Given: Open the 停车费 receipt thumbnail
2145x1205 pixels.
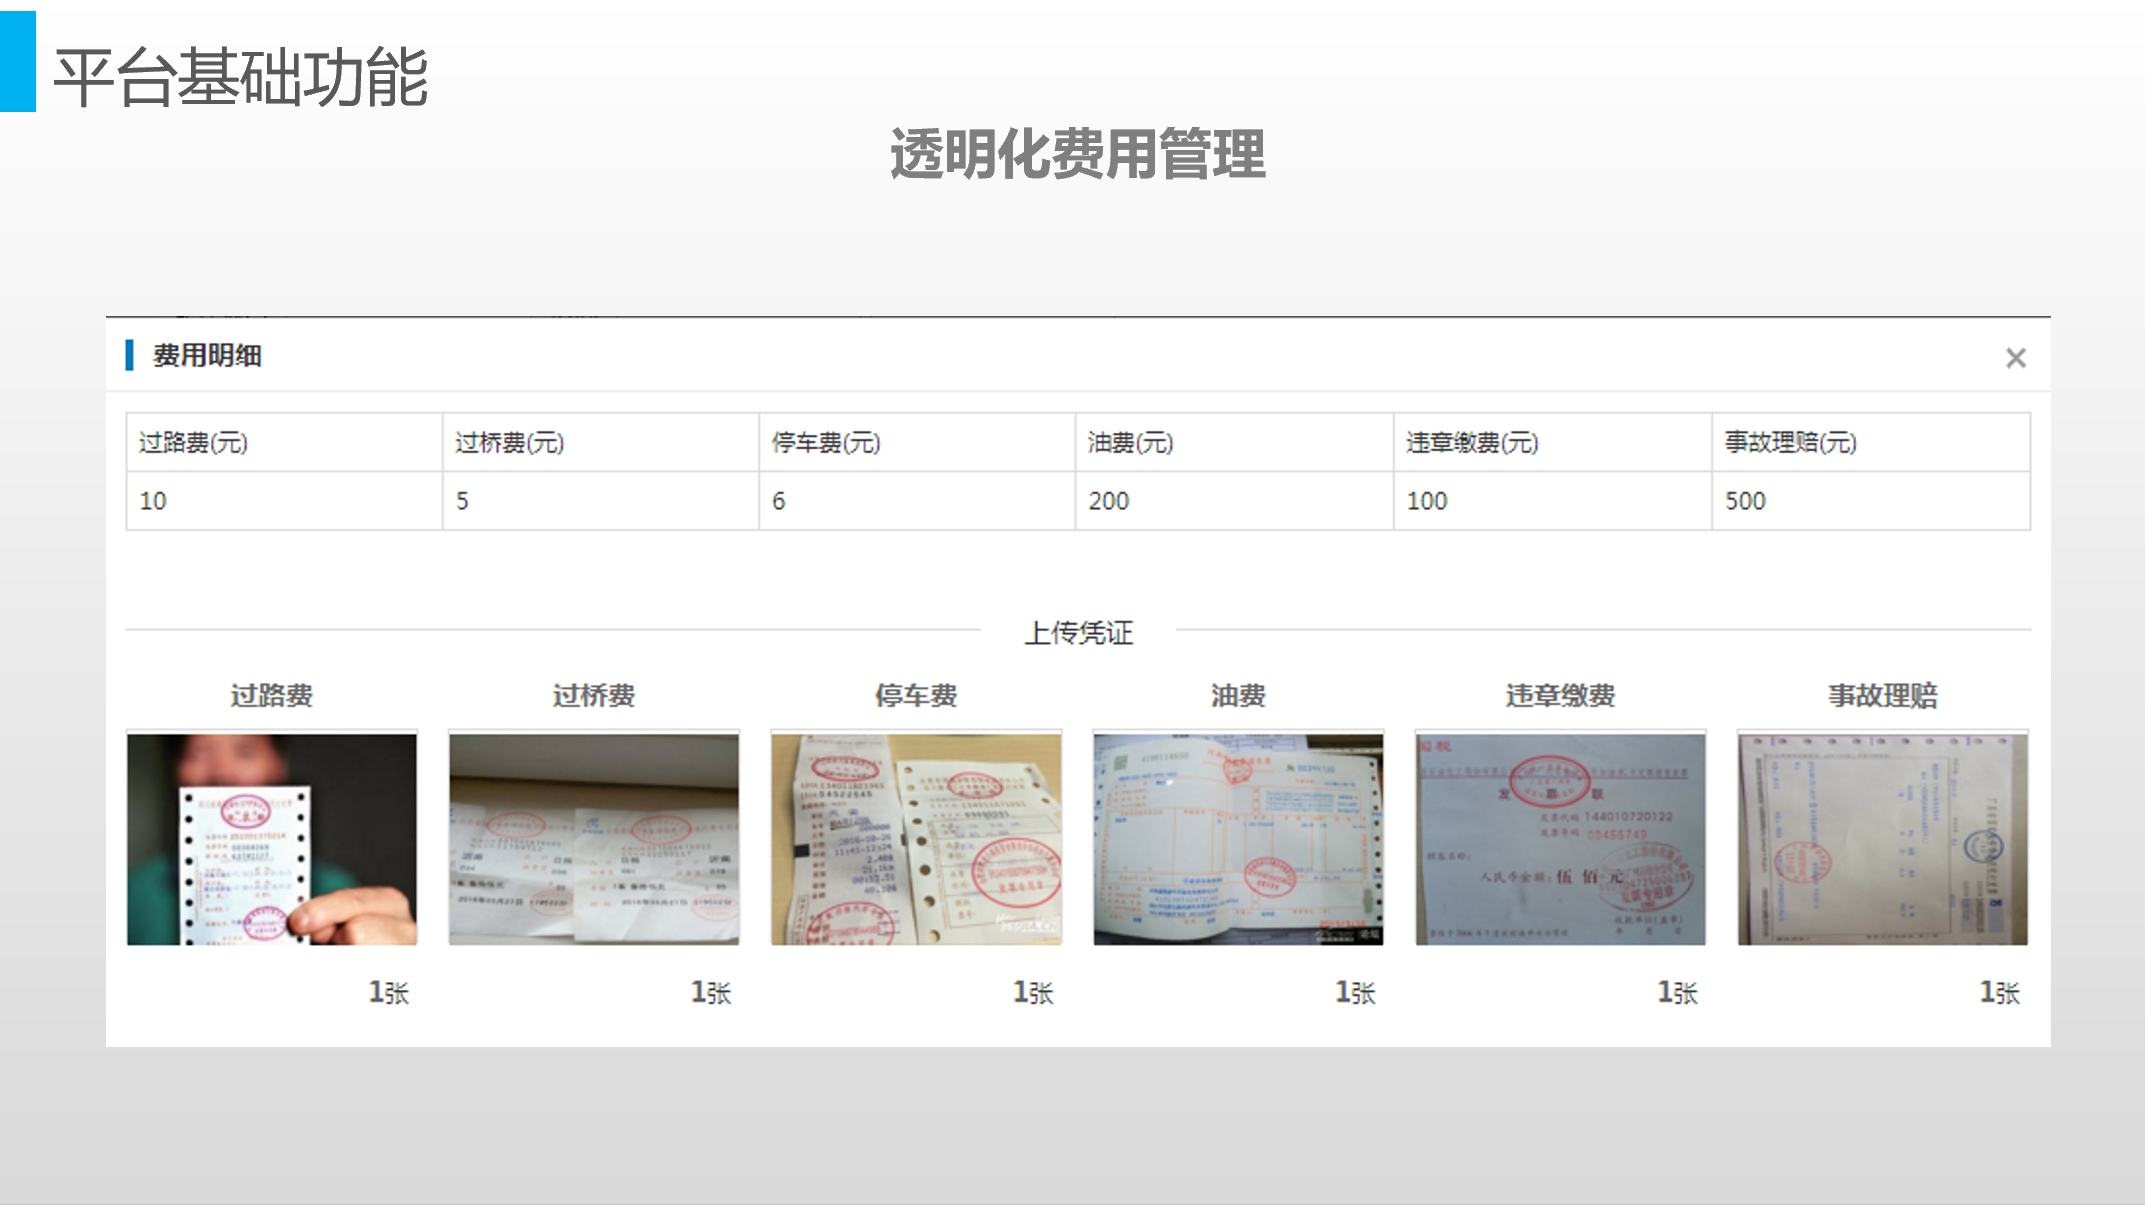Looking at the screenshot, I should tap(916, 839).
